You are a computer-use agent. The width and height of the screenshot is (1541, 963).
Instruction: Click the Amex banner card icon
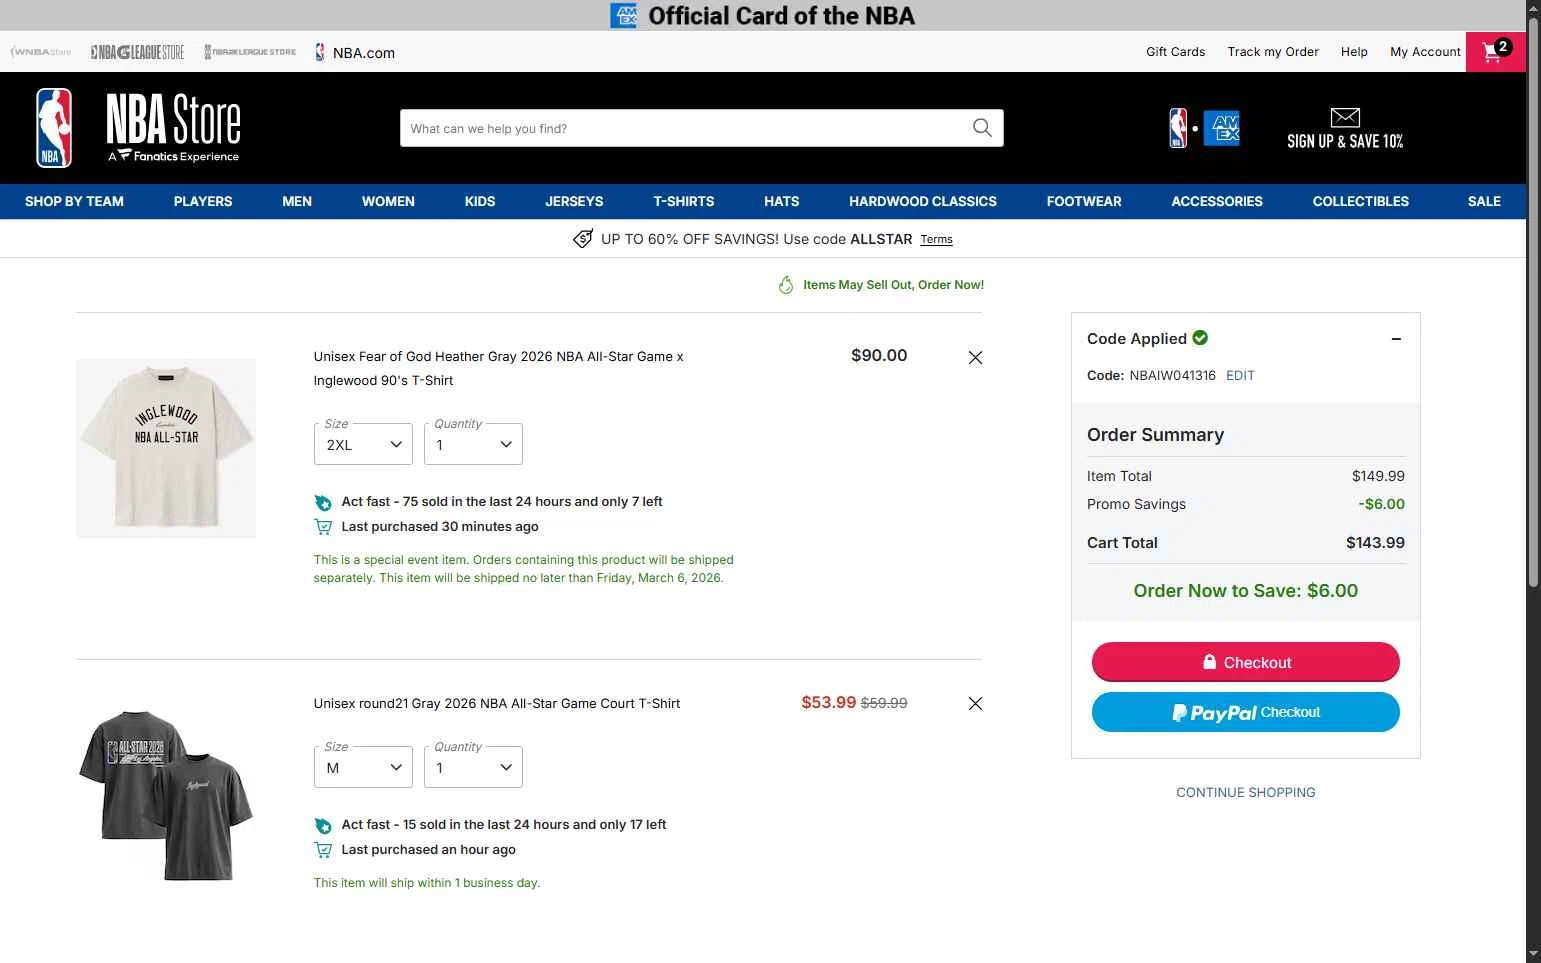click(623, 15)
